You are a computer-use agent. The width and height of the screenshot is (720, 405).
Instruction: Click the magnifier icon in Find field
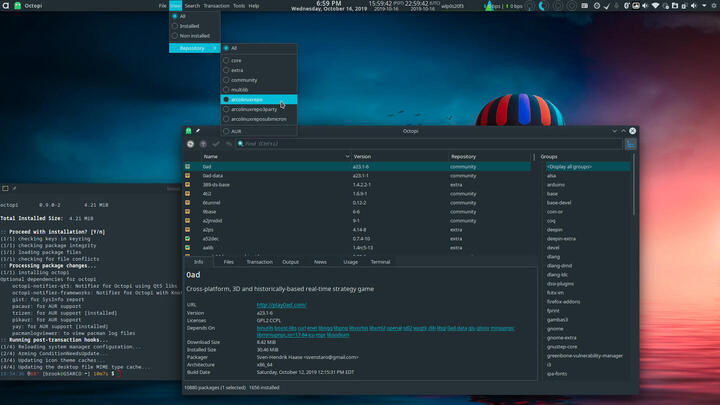click(x=241, y=144)
